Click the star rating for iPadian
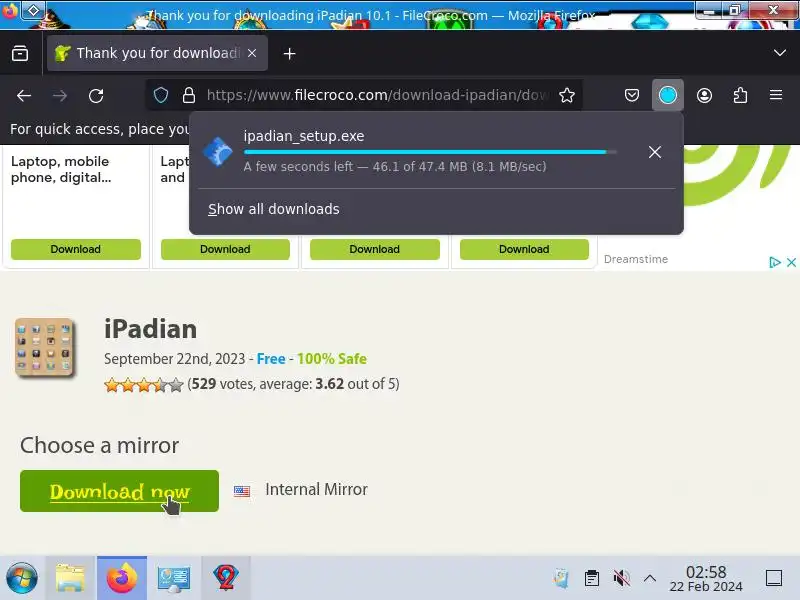This screenshot has height=600, width=800. coord(143,384)
